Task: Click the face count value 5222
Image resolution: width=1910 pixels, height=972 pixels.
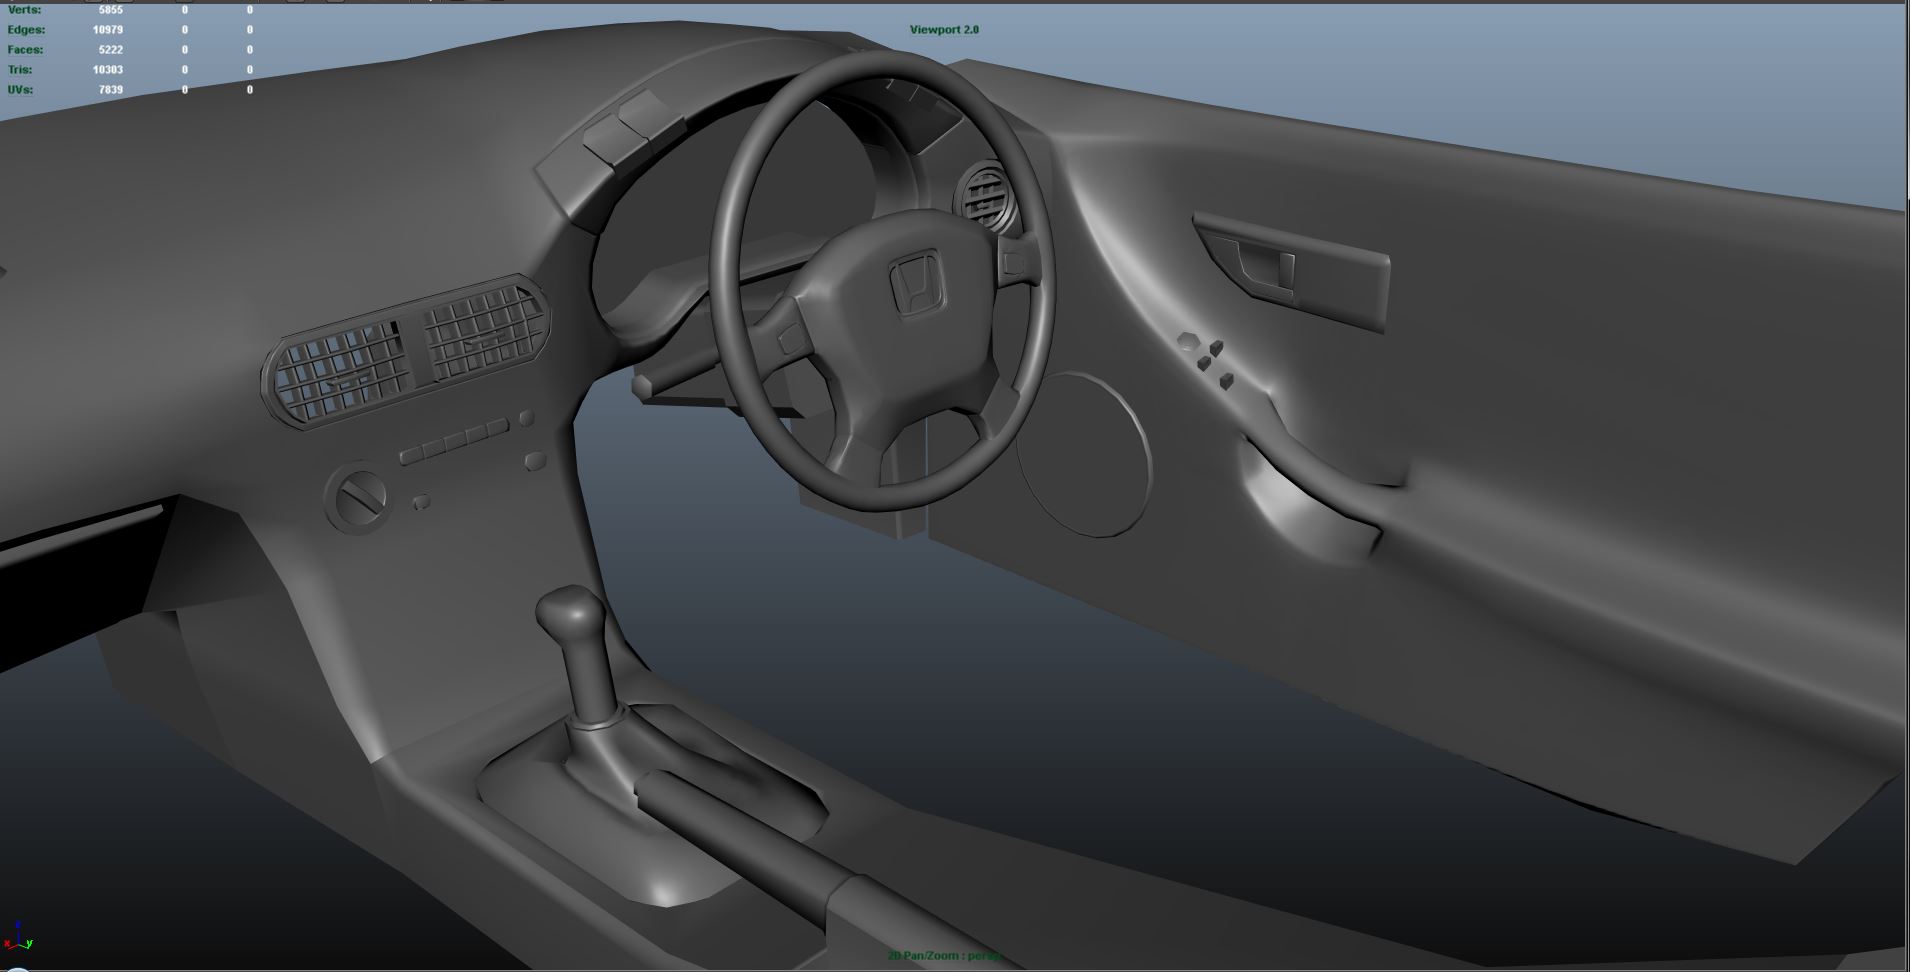Action: tap(111, 50)
